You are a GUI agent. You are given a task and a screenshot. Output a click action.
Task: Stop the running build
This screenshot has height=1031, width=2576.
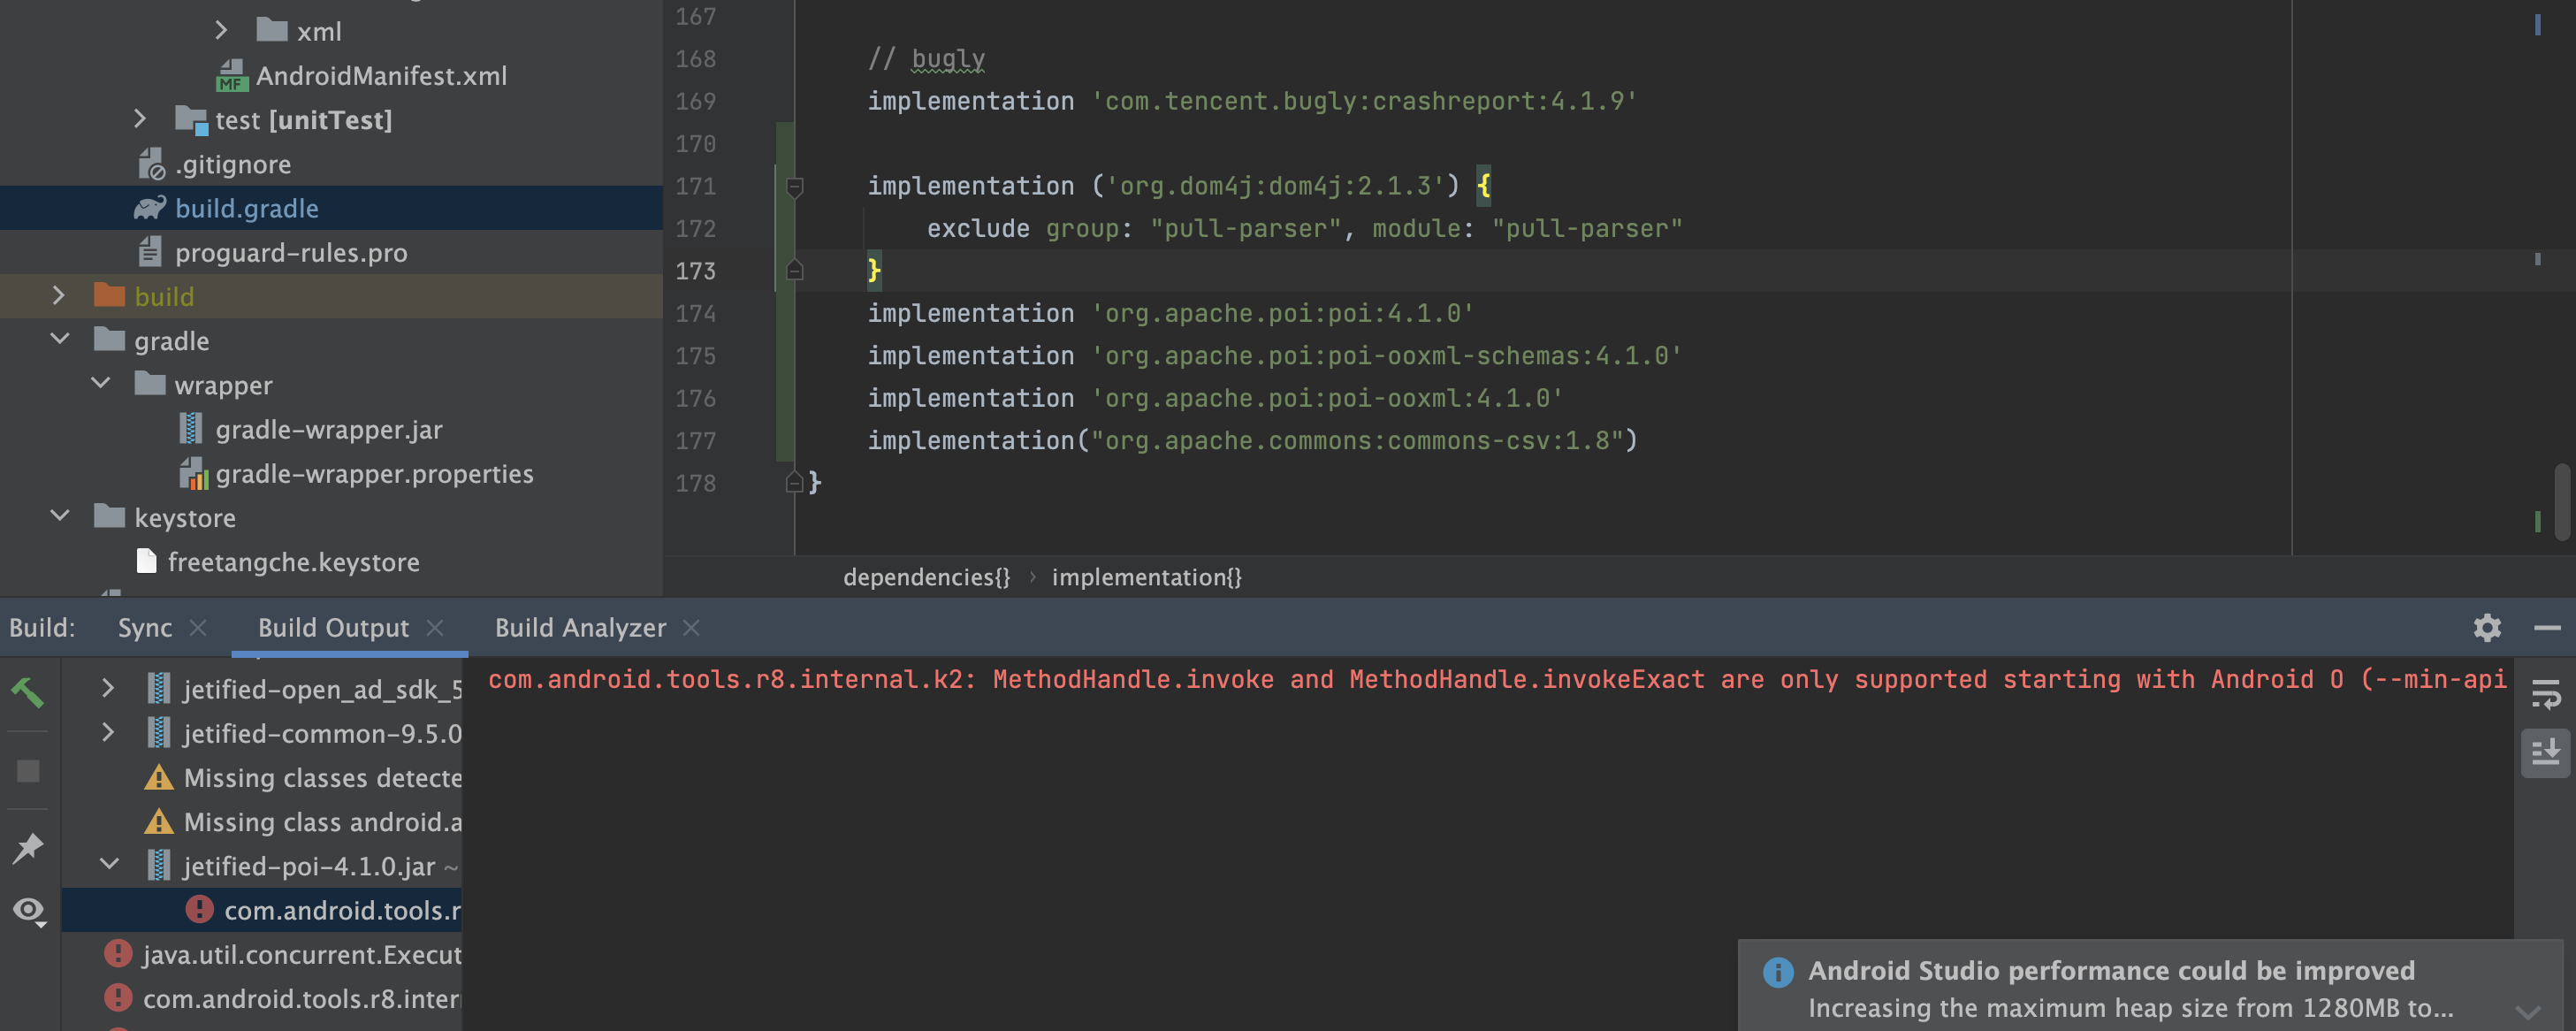pyautogui.click(x=28, y=770)
